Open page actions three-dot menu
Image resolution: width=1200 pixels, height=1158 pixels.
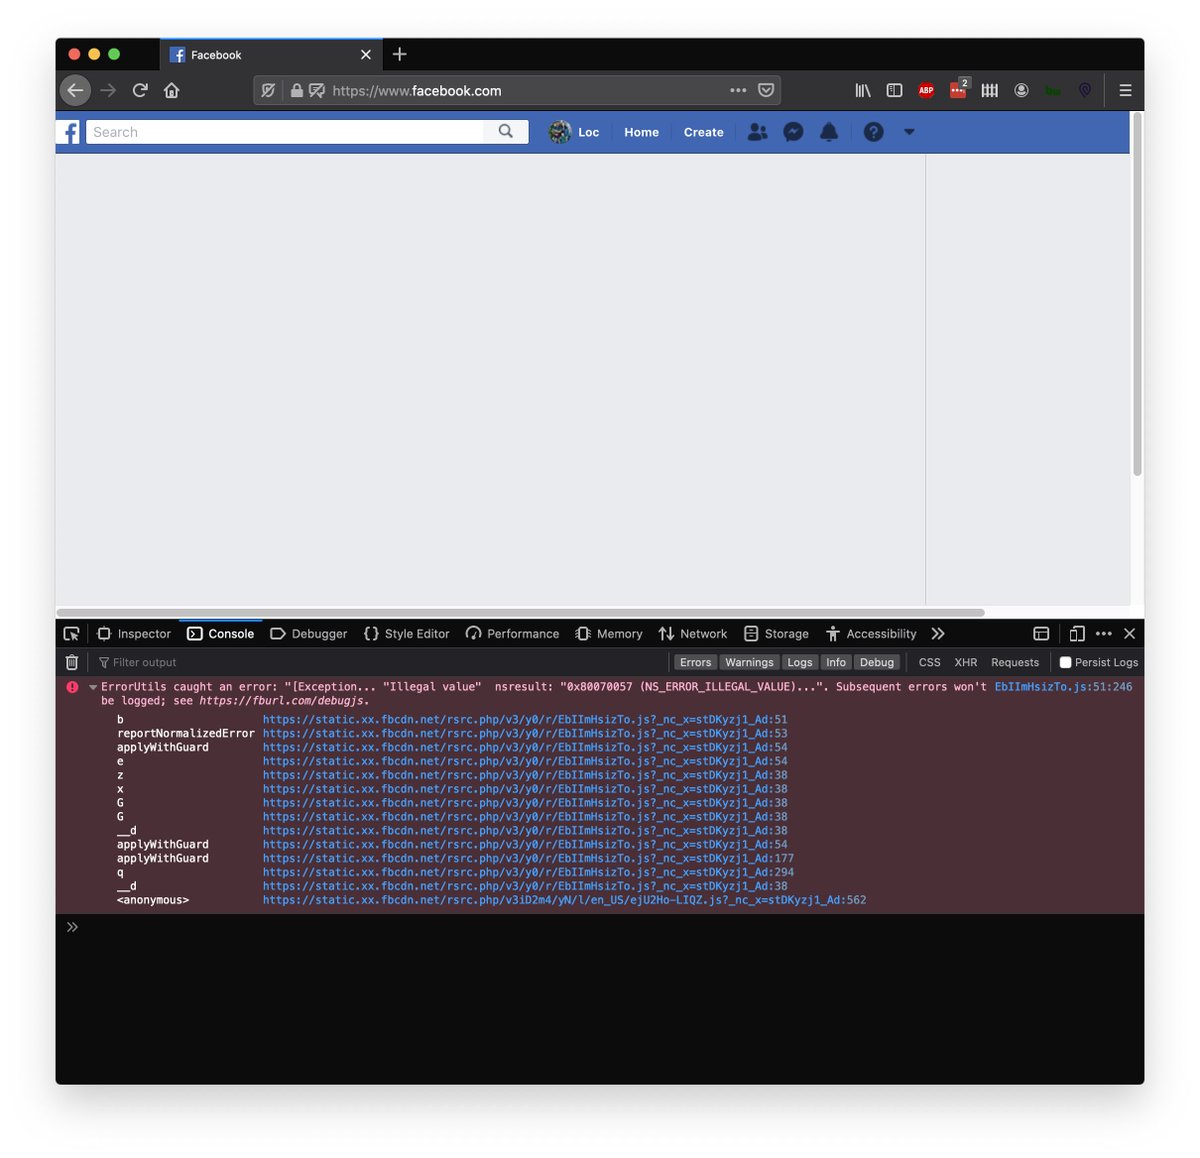coord(738,90)
